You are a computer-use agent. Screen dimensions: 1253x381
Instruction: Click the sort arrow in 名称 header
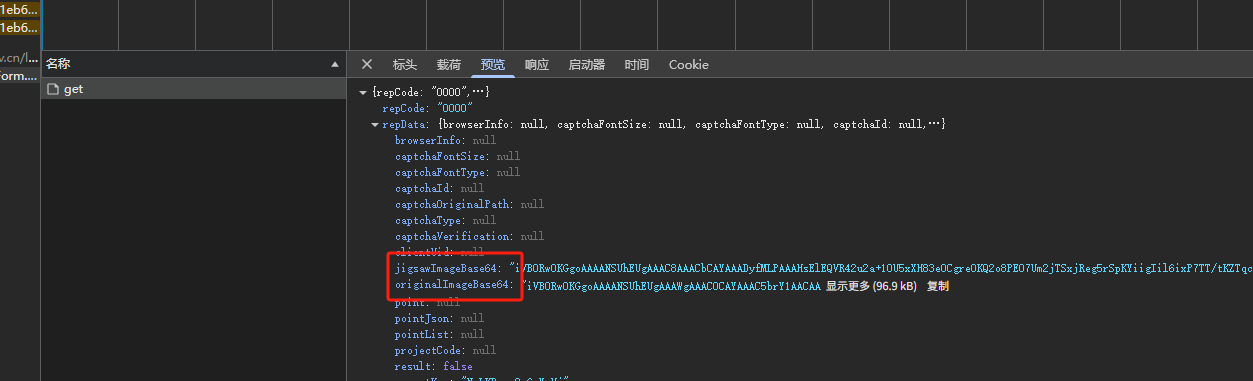(x=335, y=64)
